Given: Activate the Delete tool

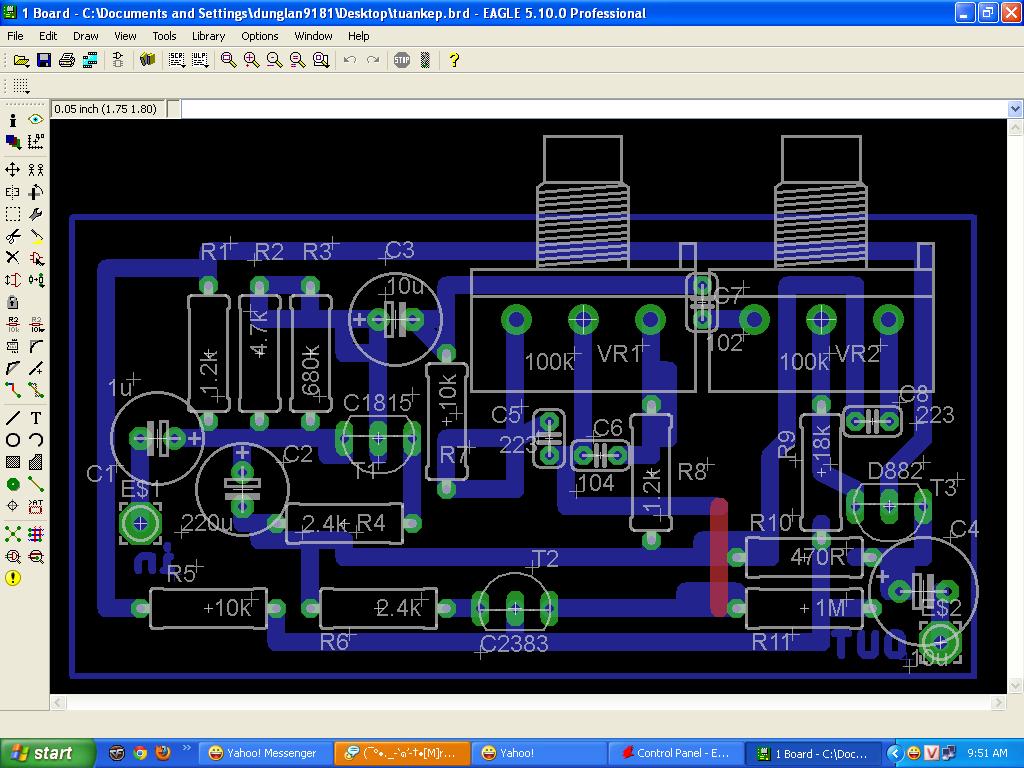Looking at the screenshot, I should pos(13,258).
